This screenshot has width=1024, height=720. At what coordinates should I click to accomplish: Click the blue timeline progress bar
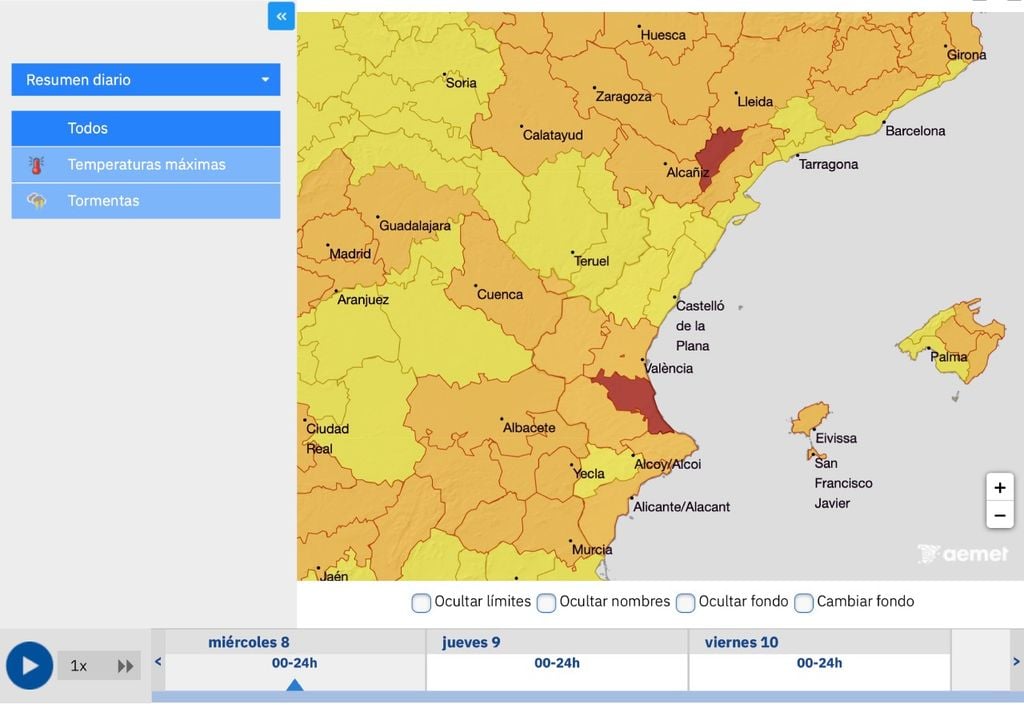588,696
